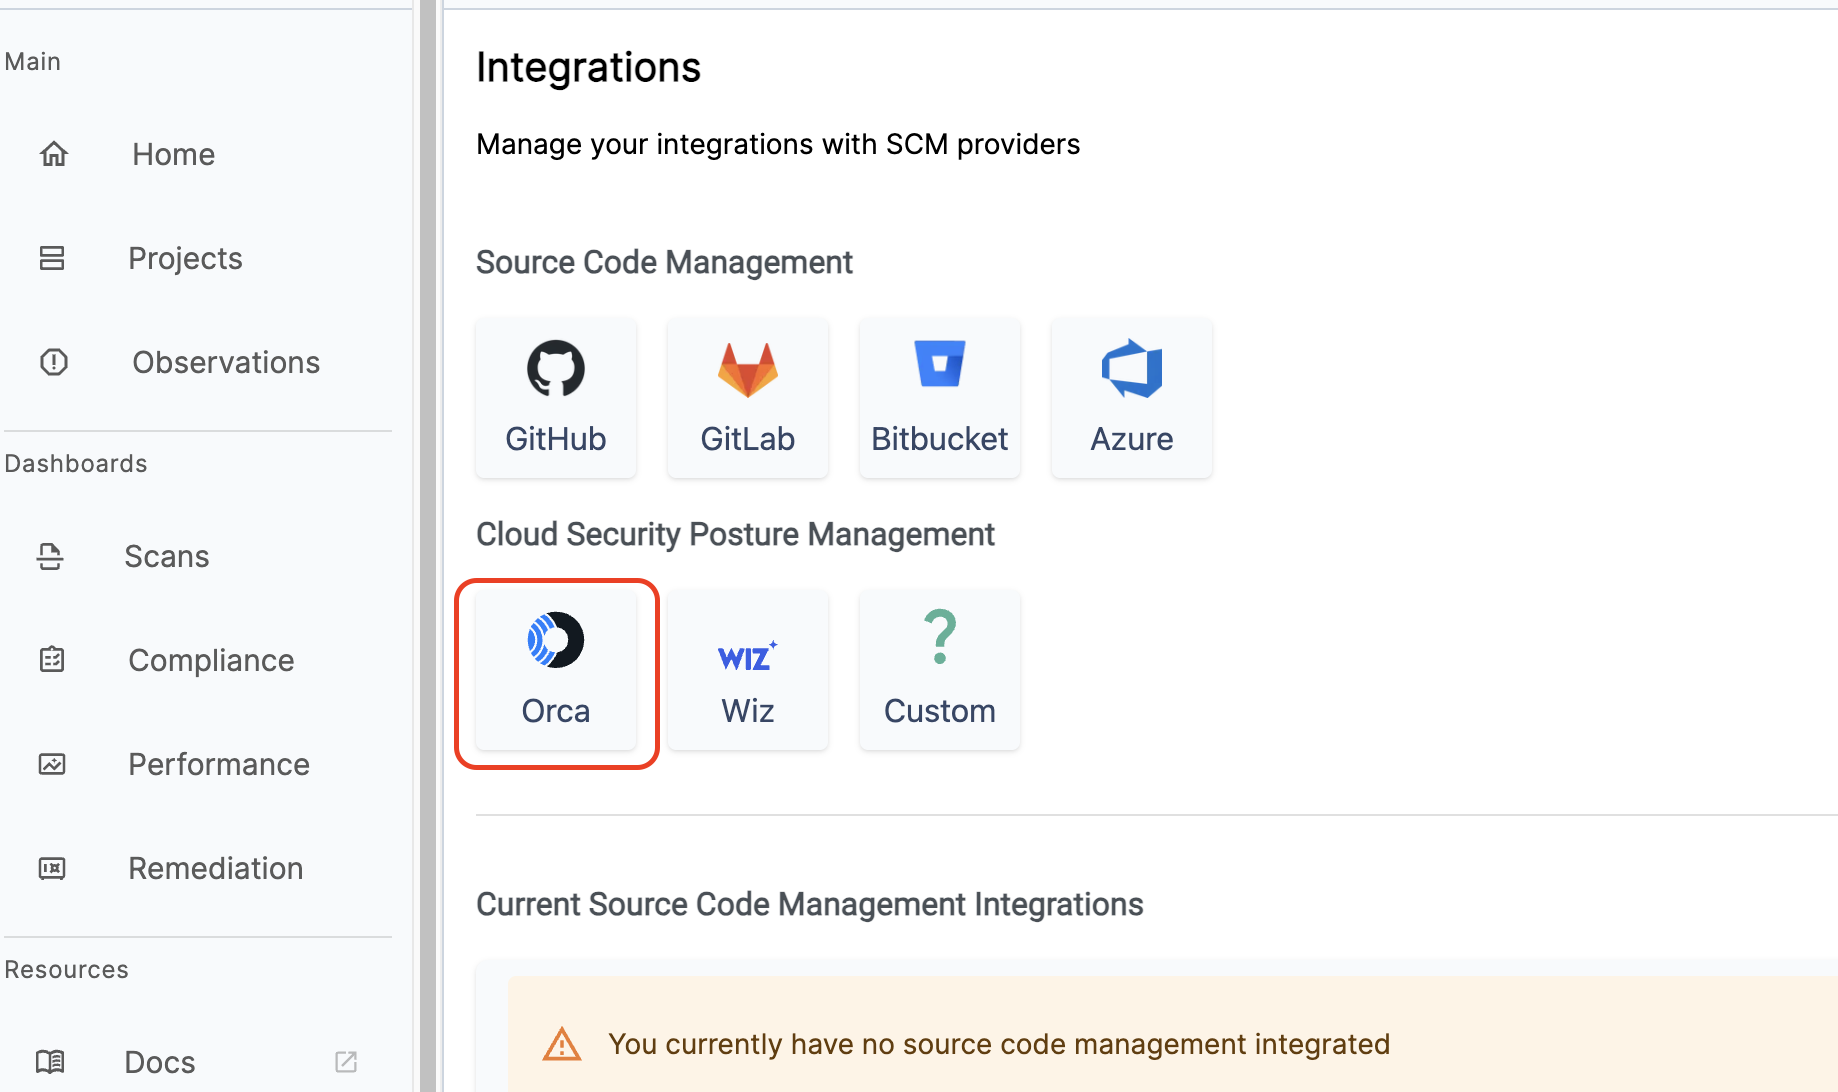This screenshot has height=1092, width=1838.
Task: Choose the GitLab integration card label
Action: click(x=748, y=439)
